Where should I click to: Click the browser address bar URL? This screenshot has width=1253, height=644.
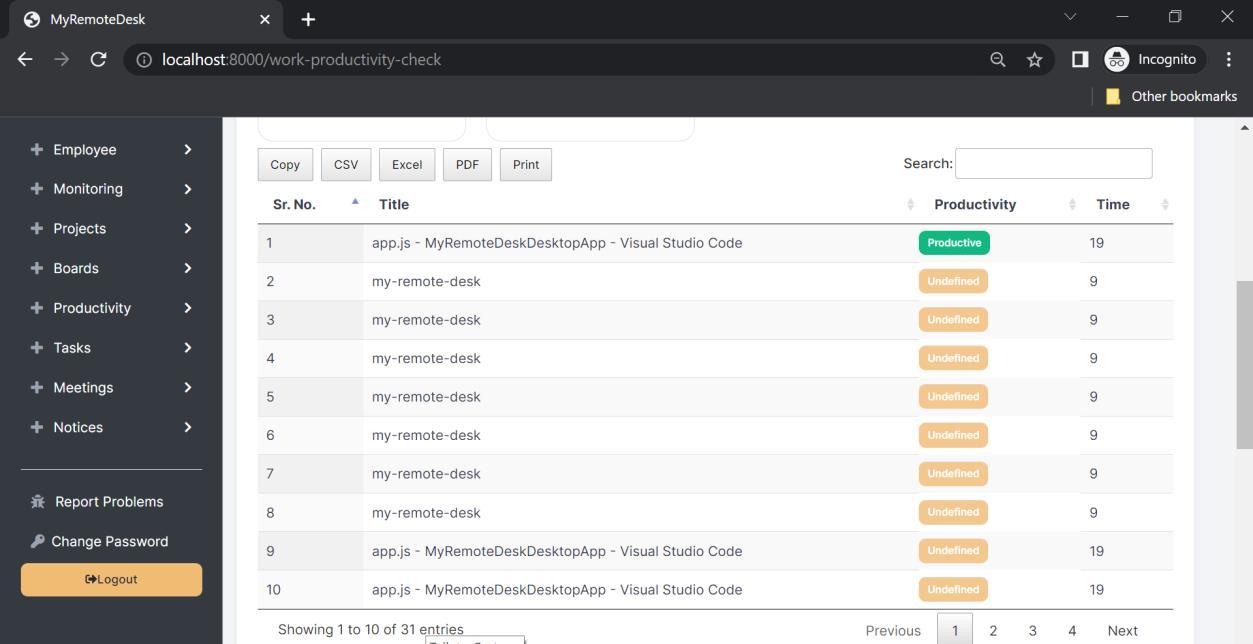[x=302, y=60]
